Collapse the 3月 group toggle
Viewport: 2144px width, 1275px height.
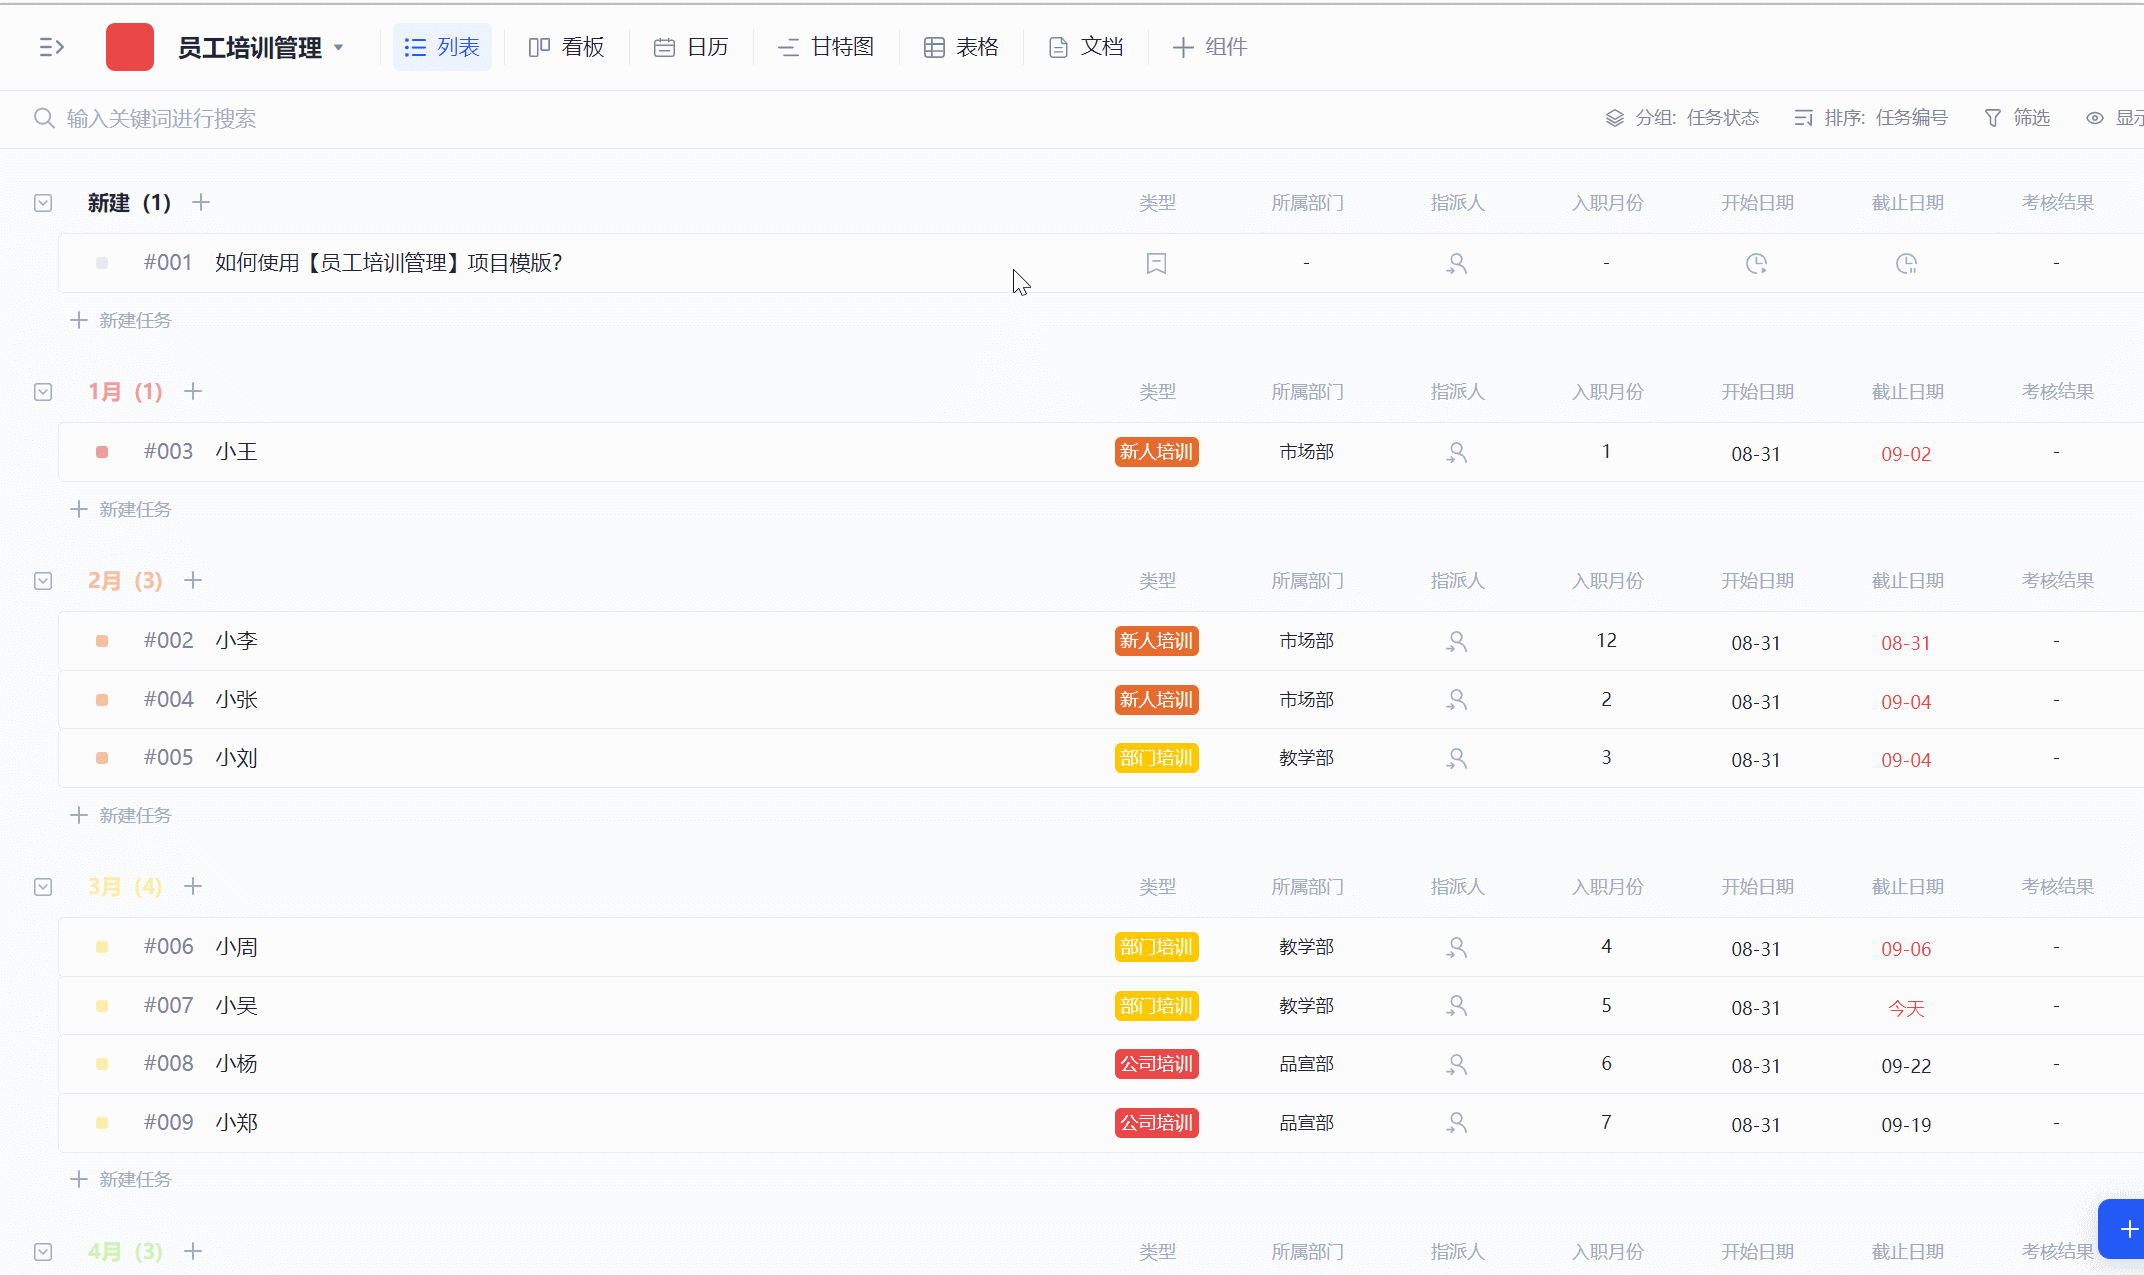pyautogui.click(x=43, y=887)
